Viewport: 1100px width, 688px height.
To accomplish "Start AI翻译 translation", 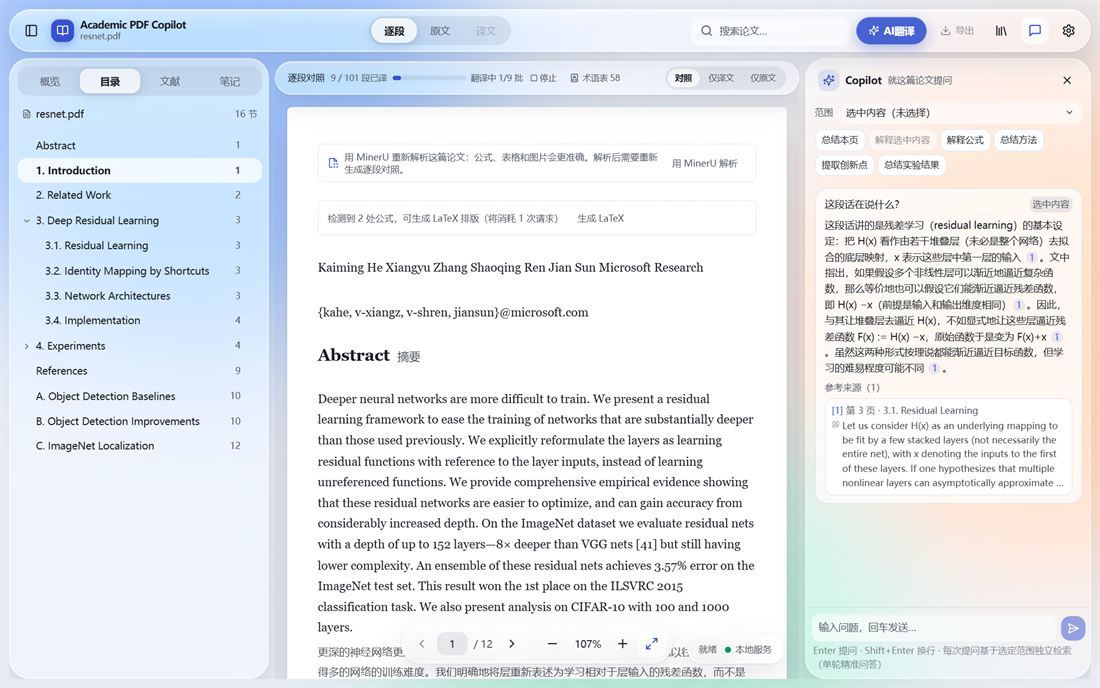I will point(891,31).
